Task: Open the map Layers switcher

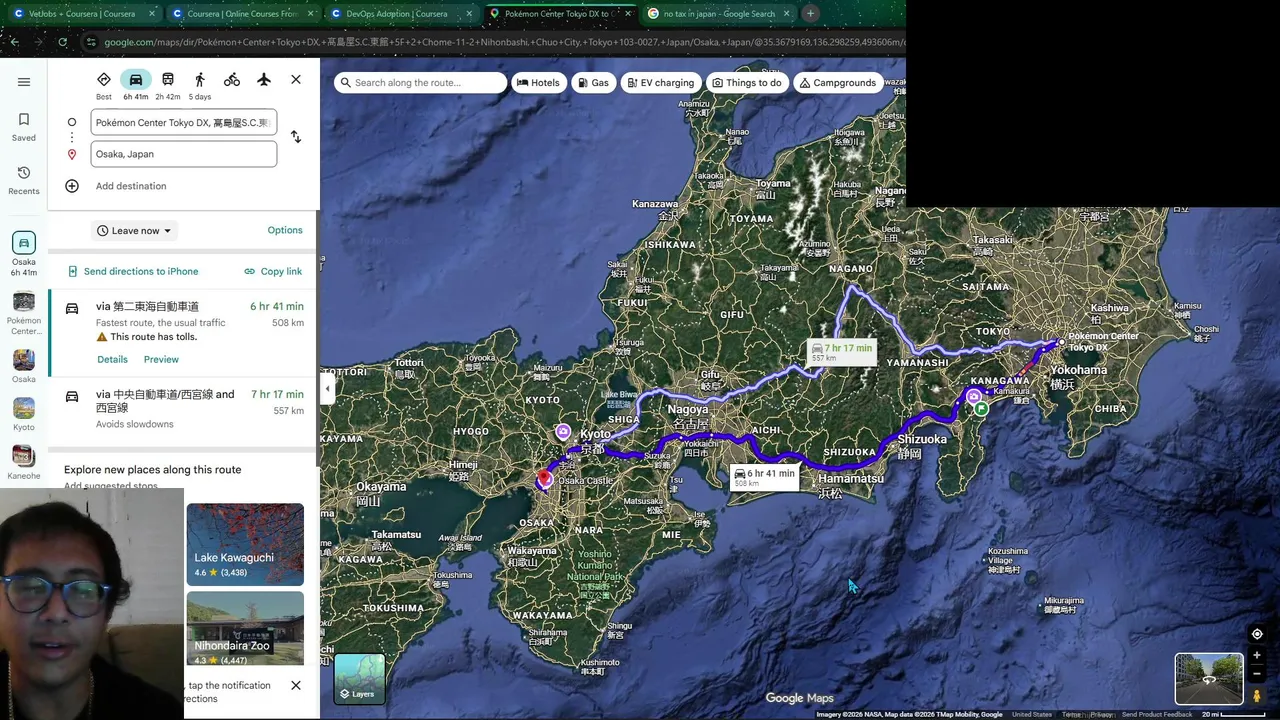Action: (359, 679)
